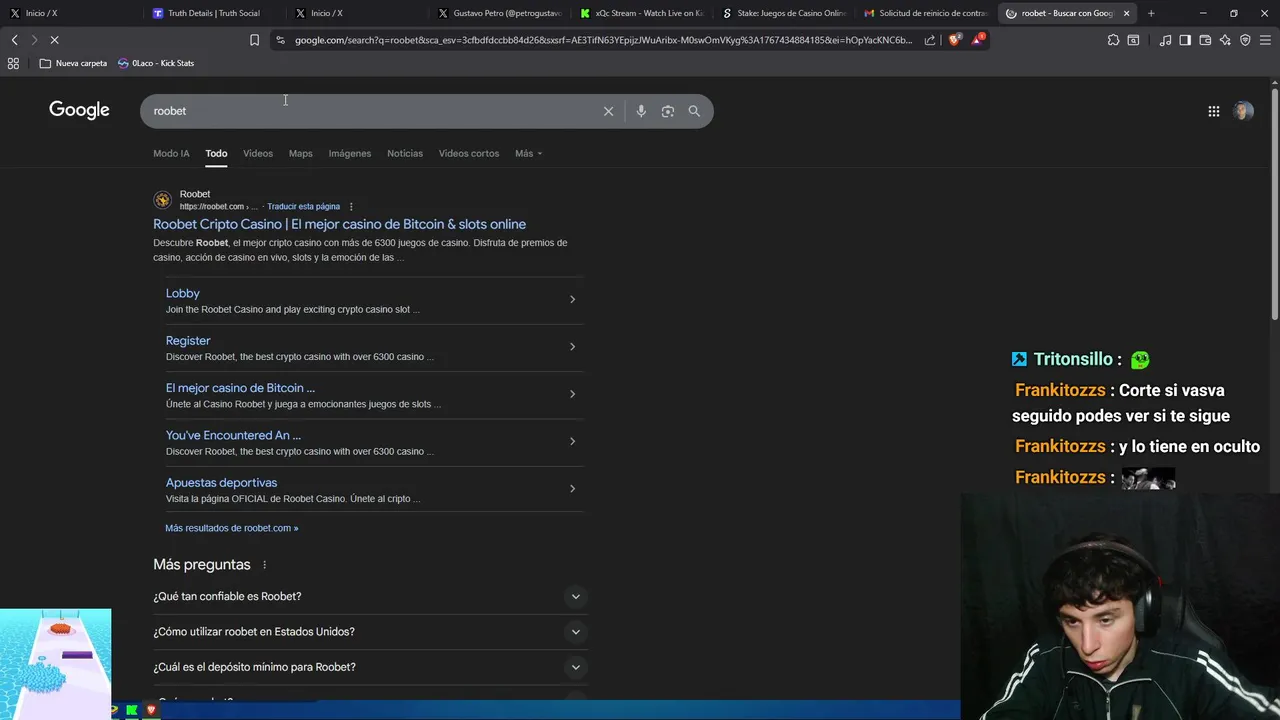Open options dots next to Roobet result

pyautogui.click(x=351, y=207)
